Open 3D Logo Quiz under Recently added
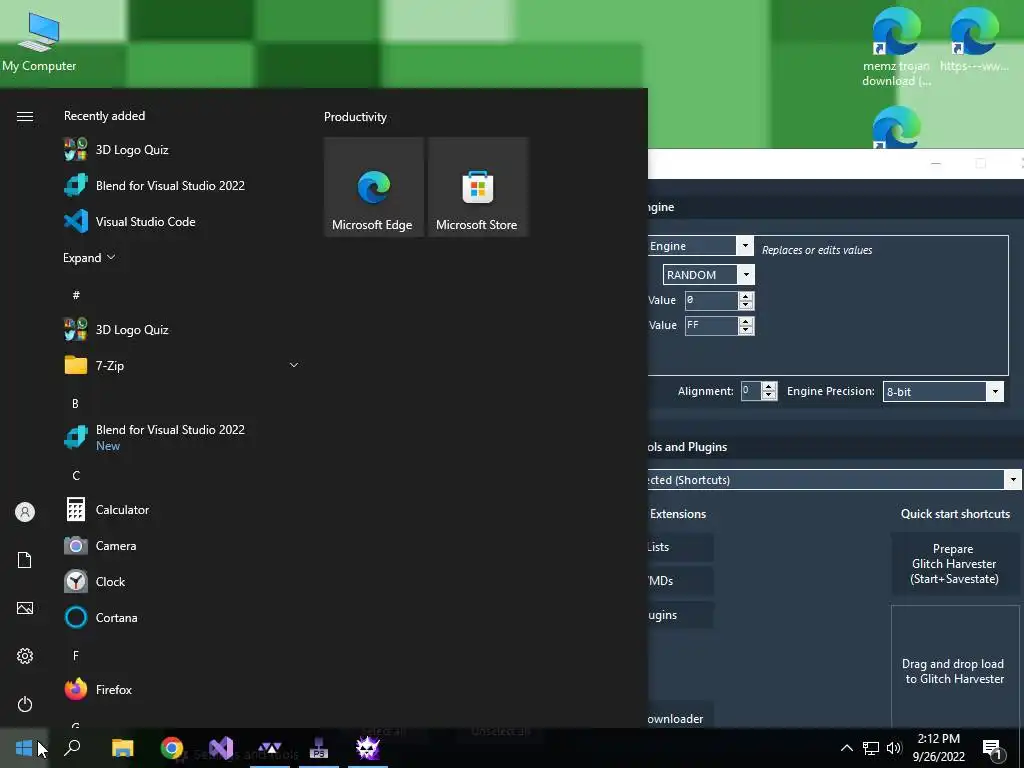 pyautogui.click(x=183, y=150)
